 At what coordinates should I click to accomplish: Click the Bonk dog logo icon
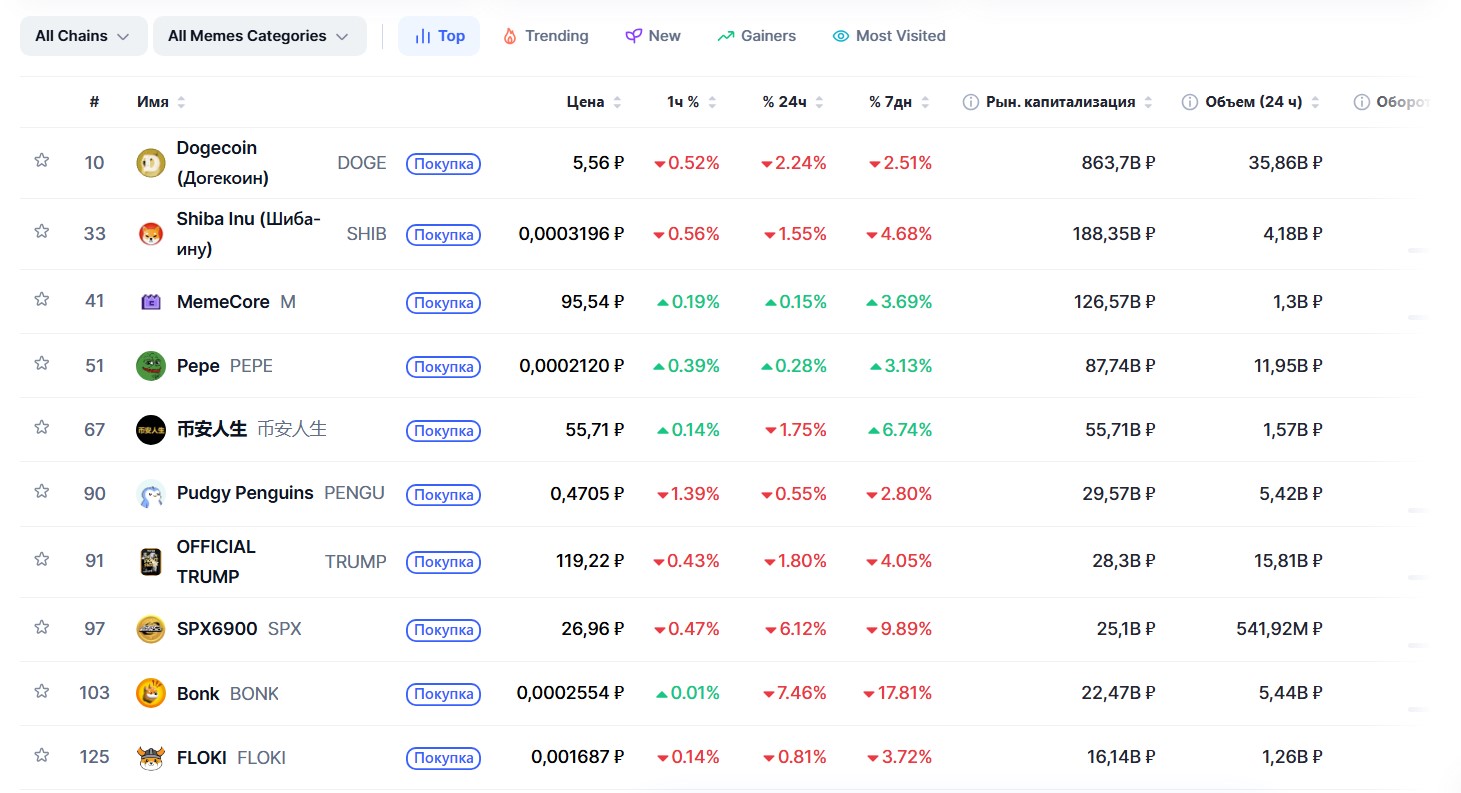[150, 694]
